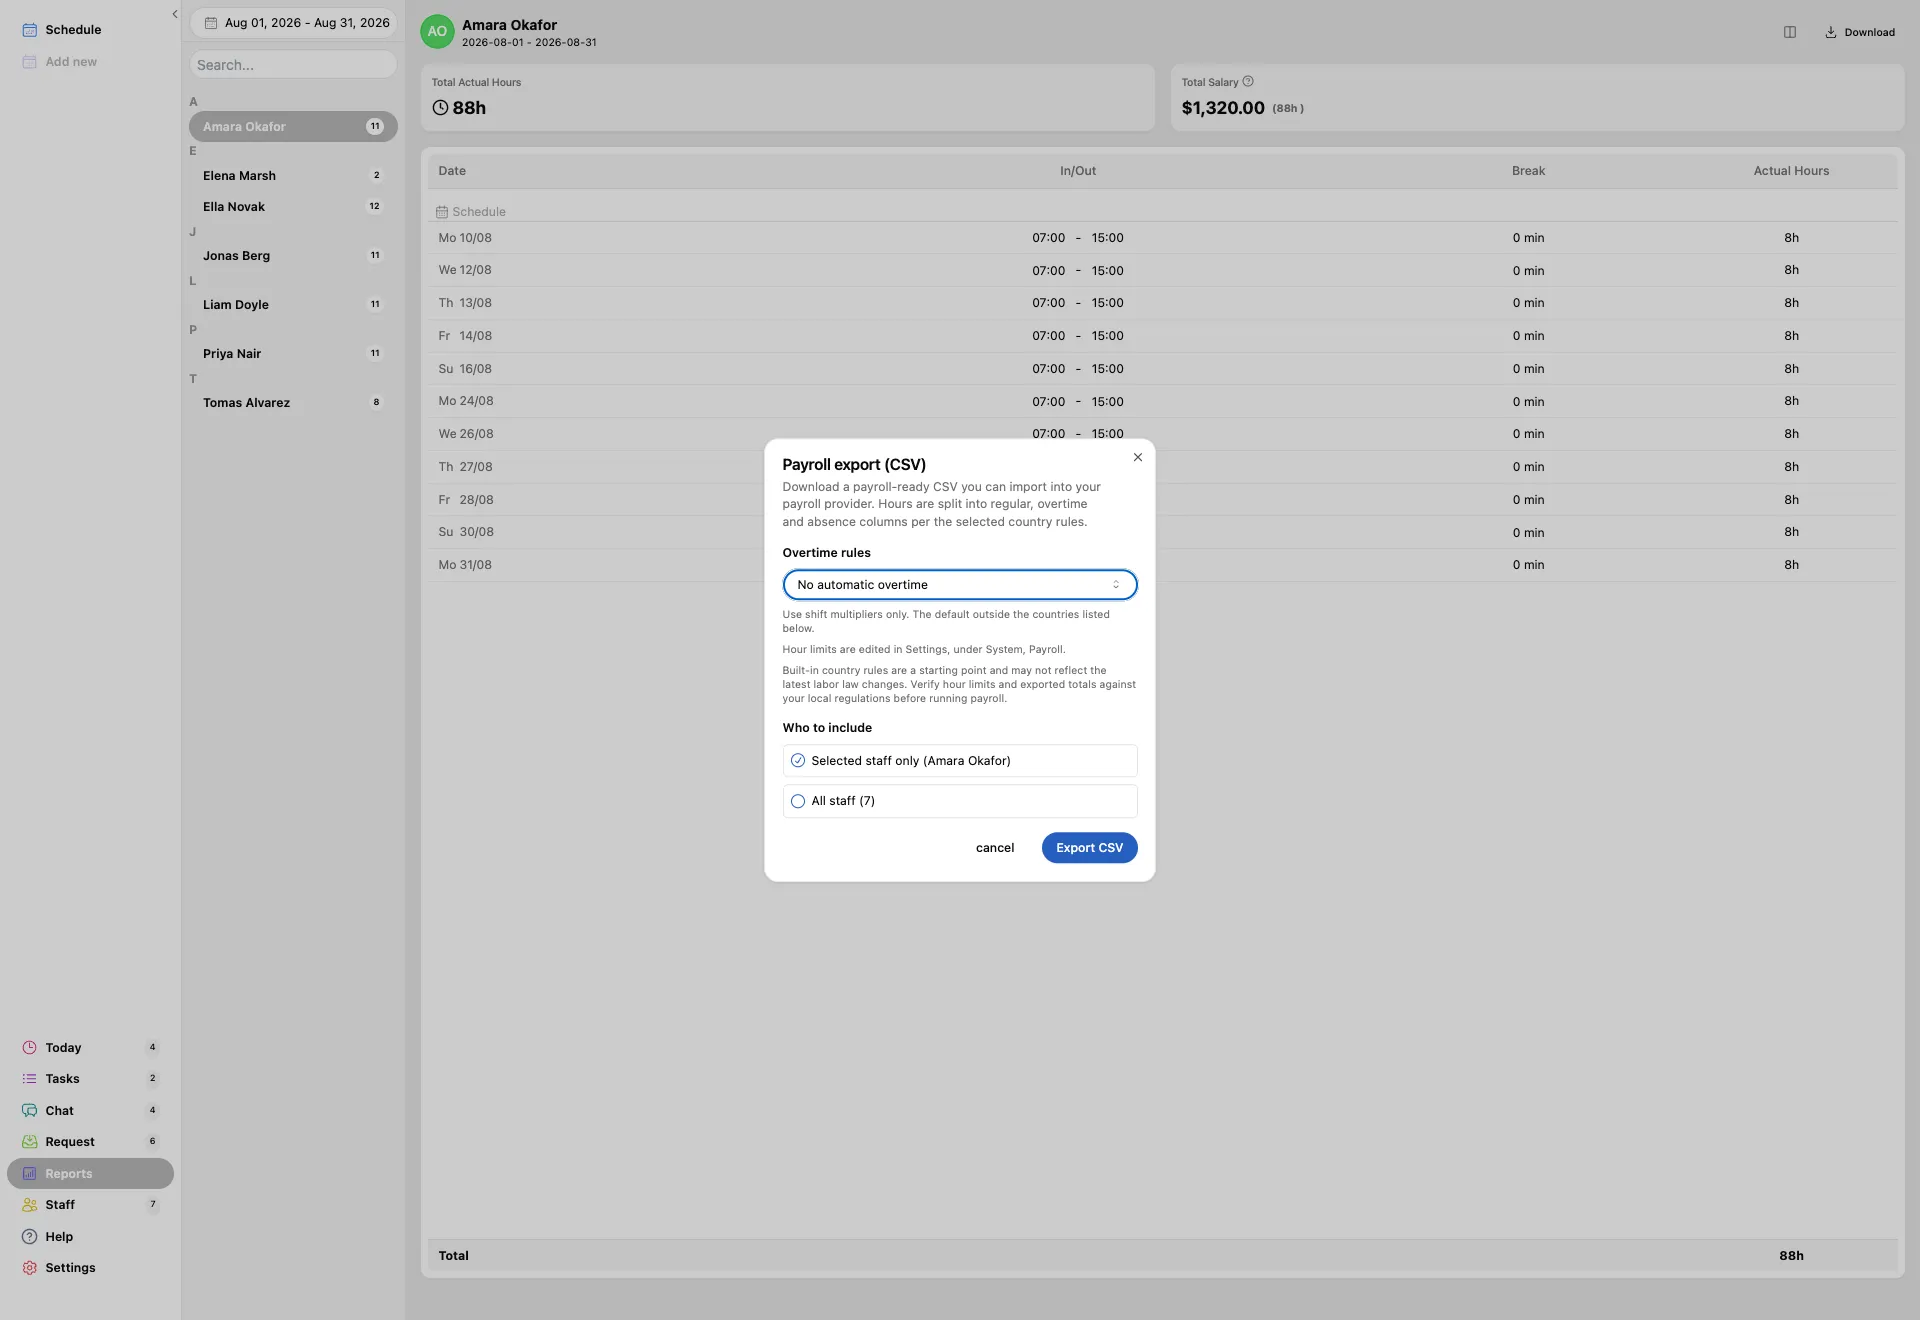
Task: Select Elena Marsh in staff list
Action: point(293,176)
